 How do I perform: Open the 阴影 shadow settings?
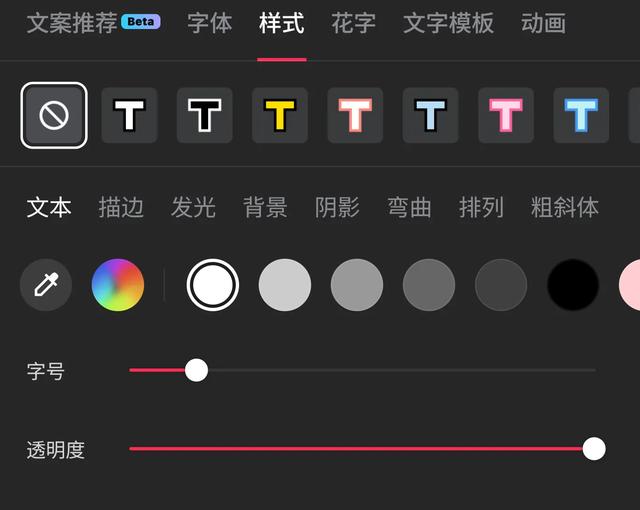(337, 207)
